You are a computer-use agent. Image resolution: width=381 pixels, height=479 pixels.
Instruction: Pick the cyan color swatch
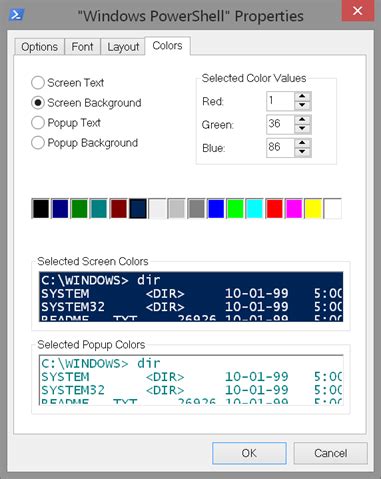[255, 209]
